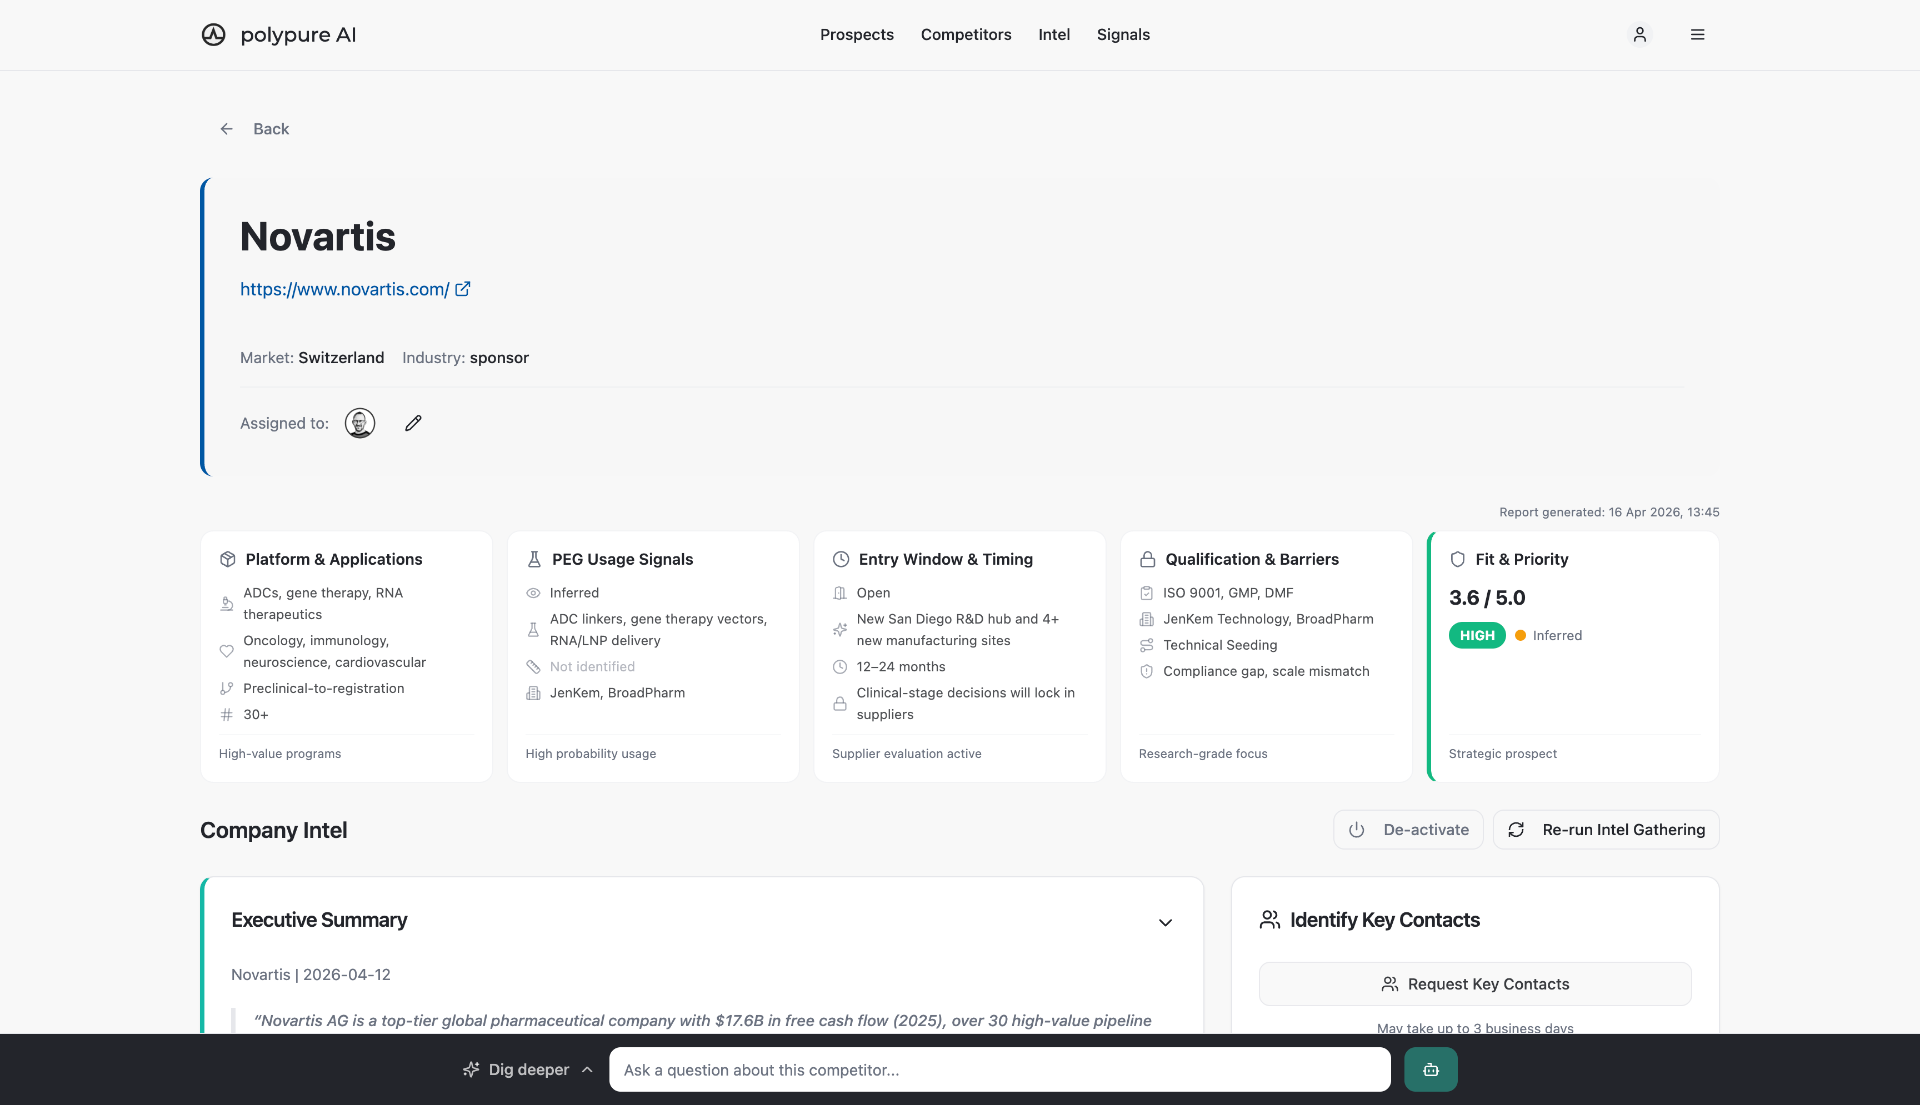Click the hash icon beside 30+
This screenshot has width=1920, height=1105.
[227, 714]
